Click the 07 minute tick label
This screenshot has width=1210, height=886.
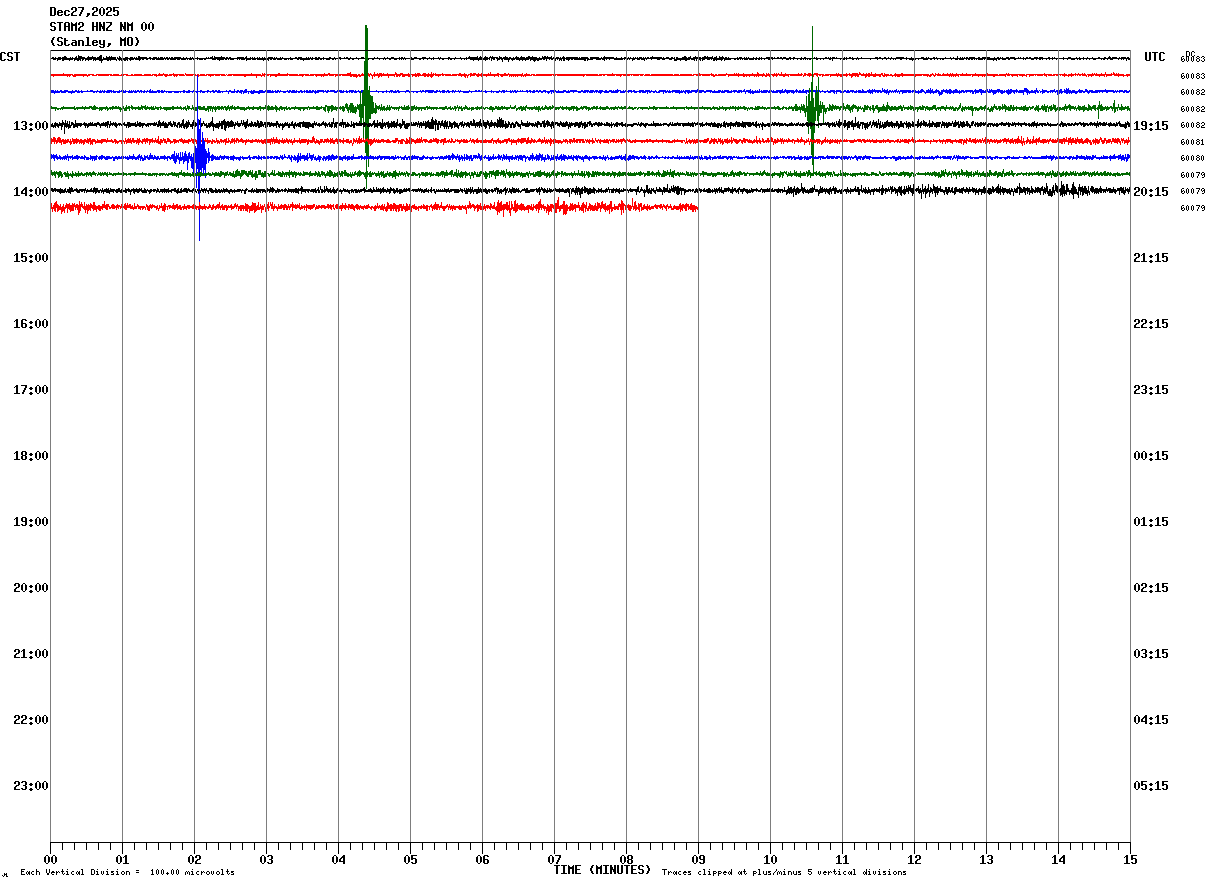(x=554, y=859)
